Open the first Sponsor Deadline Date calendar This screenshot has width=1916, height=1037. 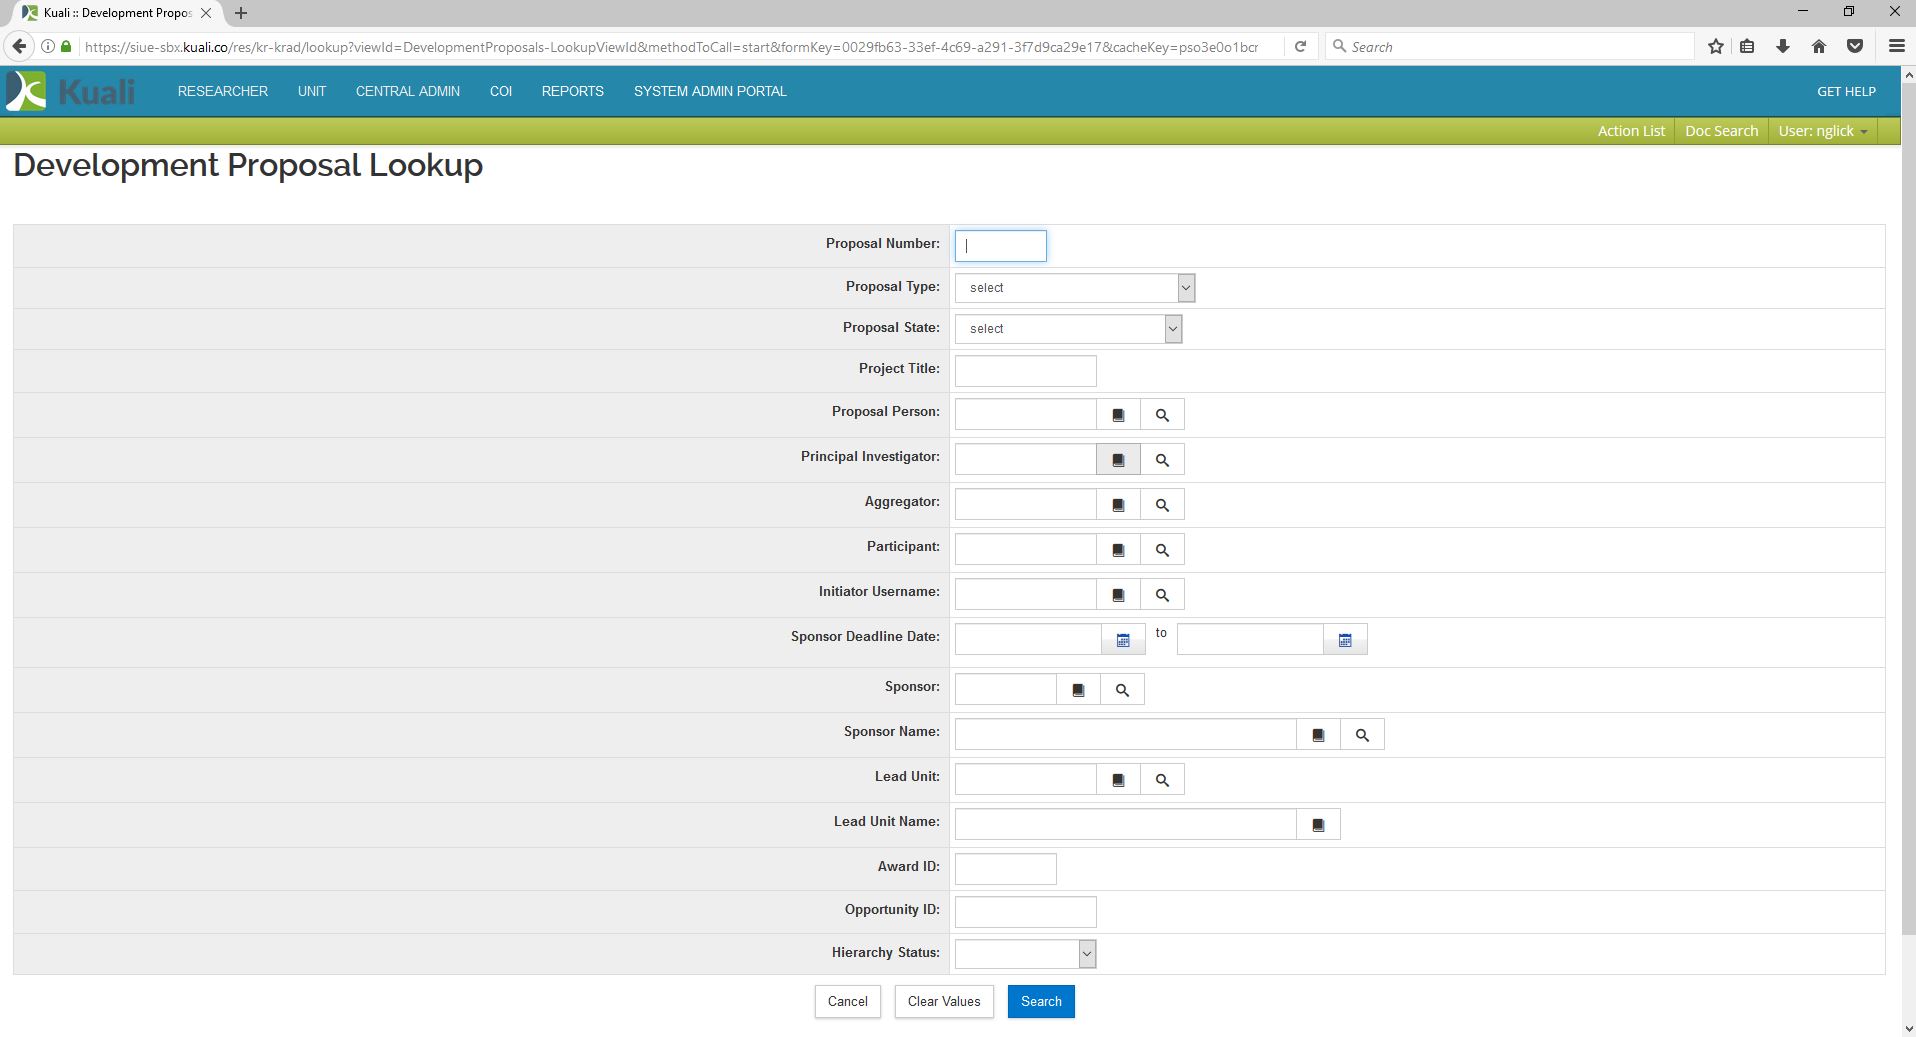pyautogui.click(x=1123, y=640)
